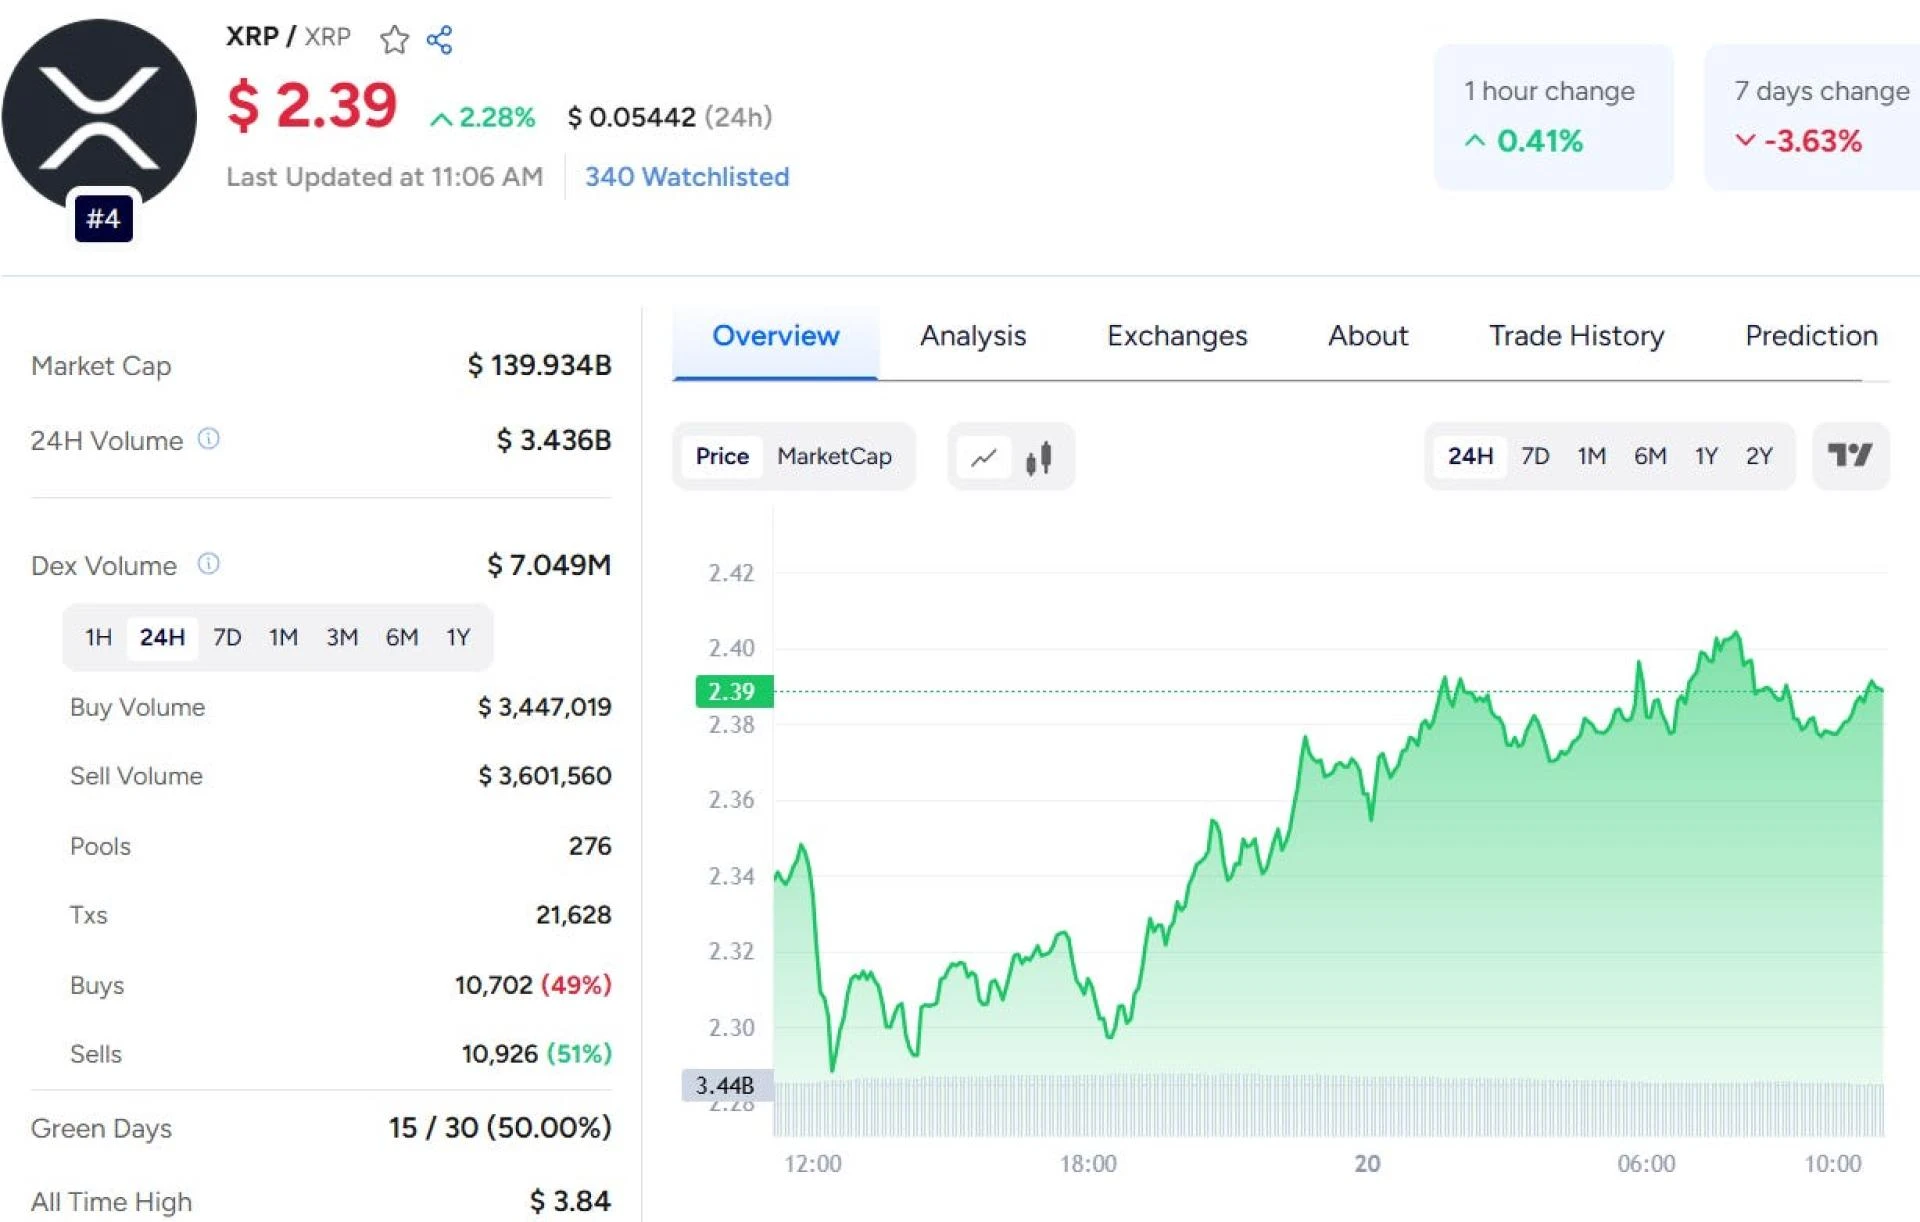Toggle chart to MarketCap view
The width and height of the screenshot is (1920, 1222).
tap(834, 456)
